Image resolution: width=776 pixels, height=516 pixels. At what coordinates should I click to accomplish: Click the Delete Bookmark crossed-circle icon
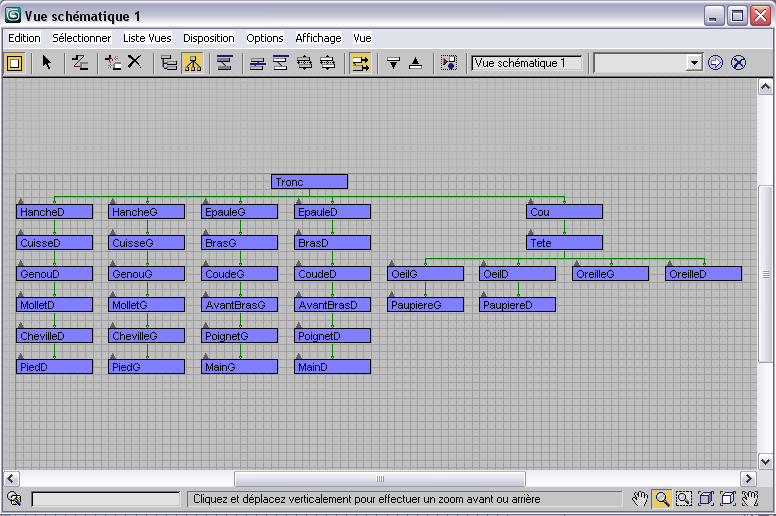pos(738,63)
